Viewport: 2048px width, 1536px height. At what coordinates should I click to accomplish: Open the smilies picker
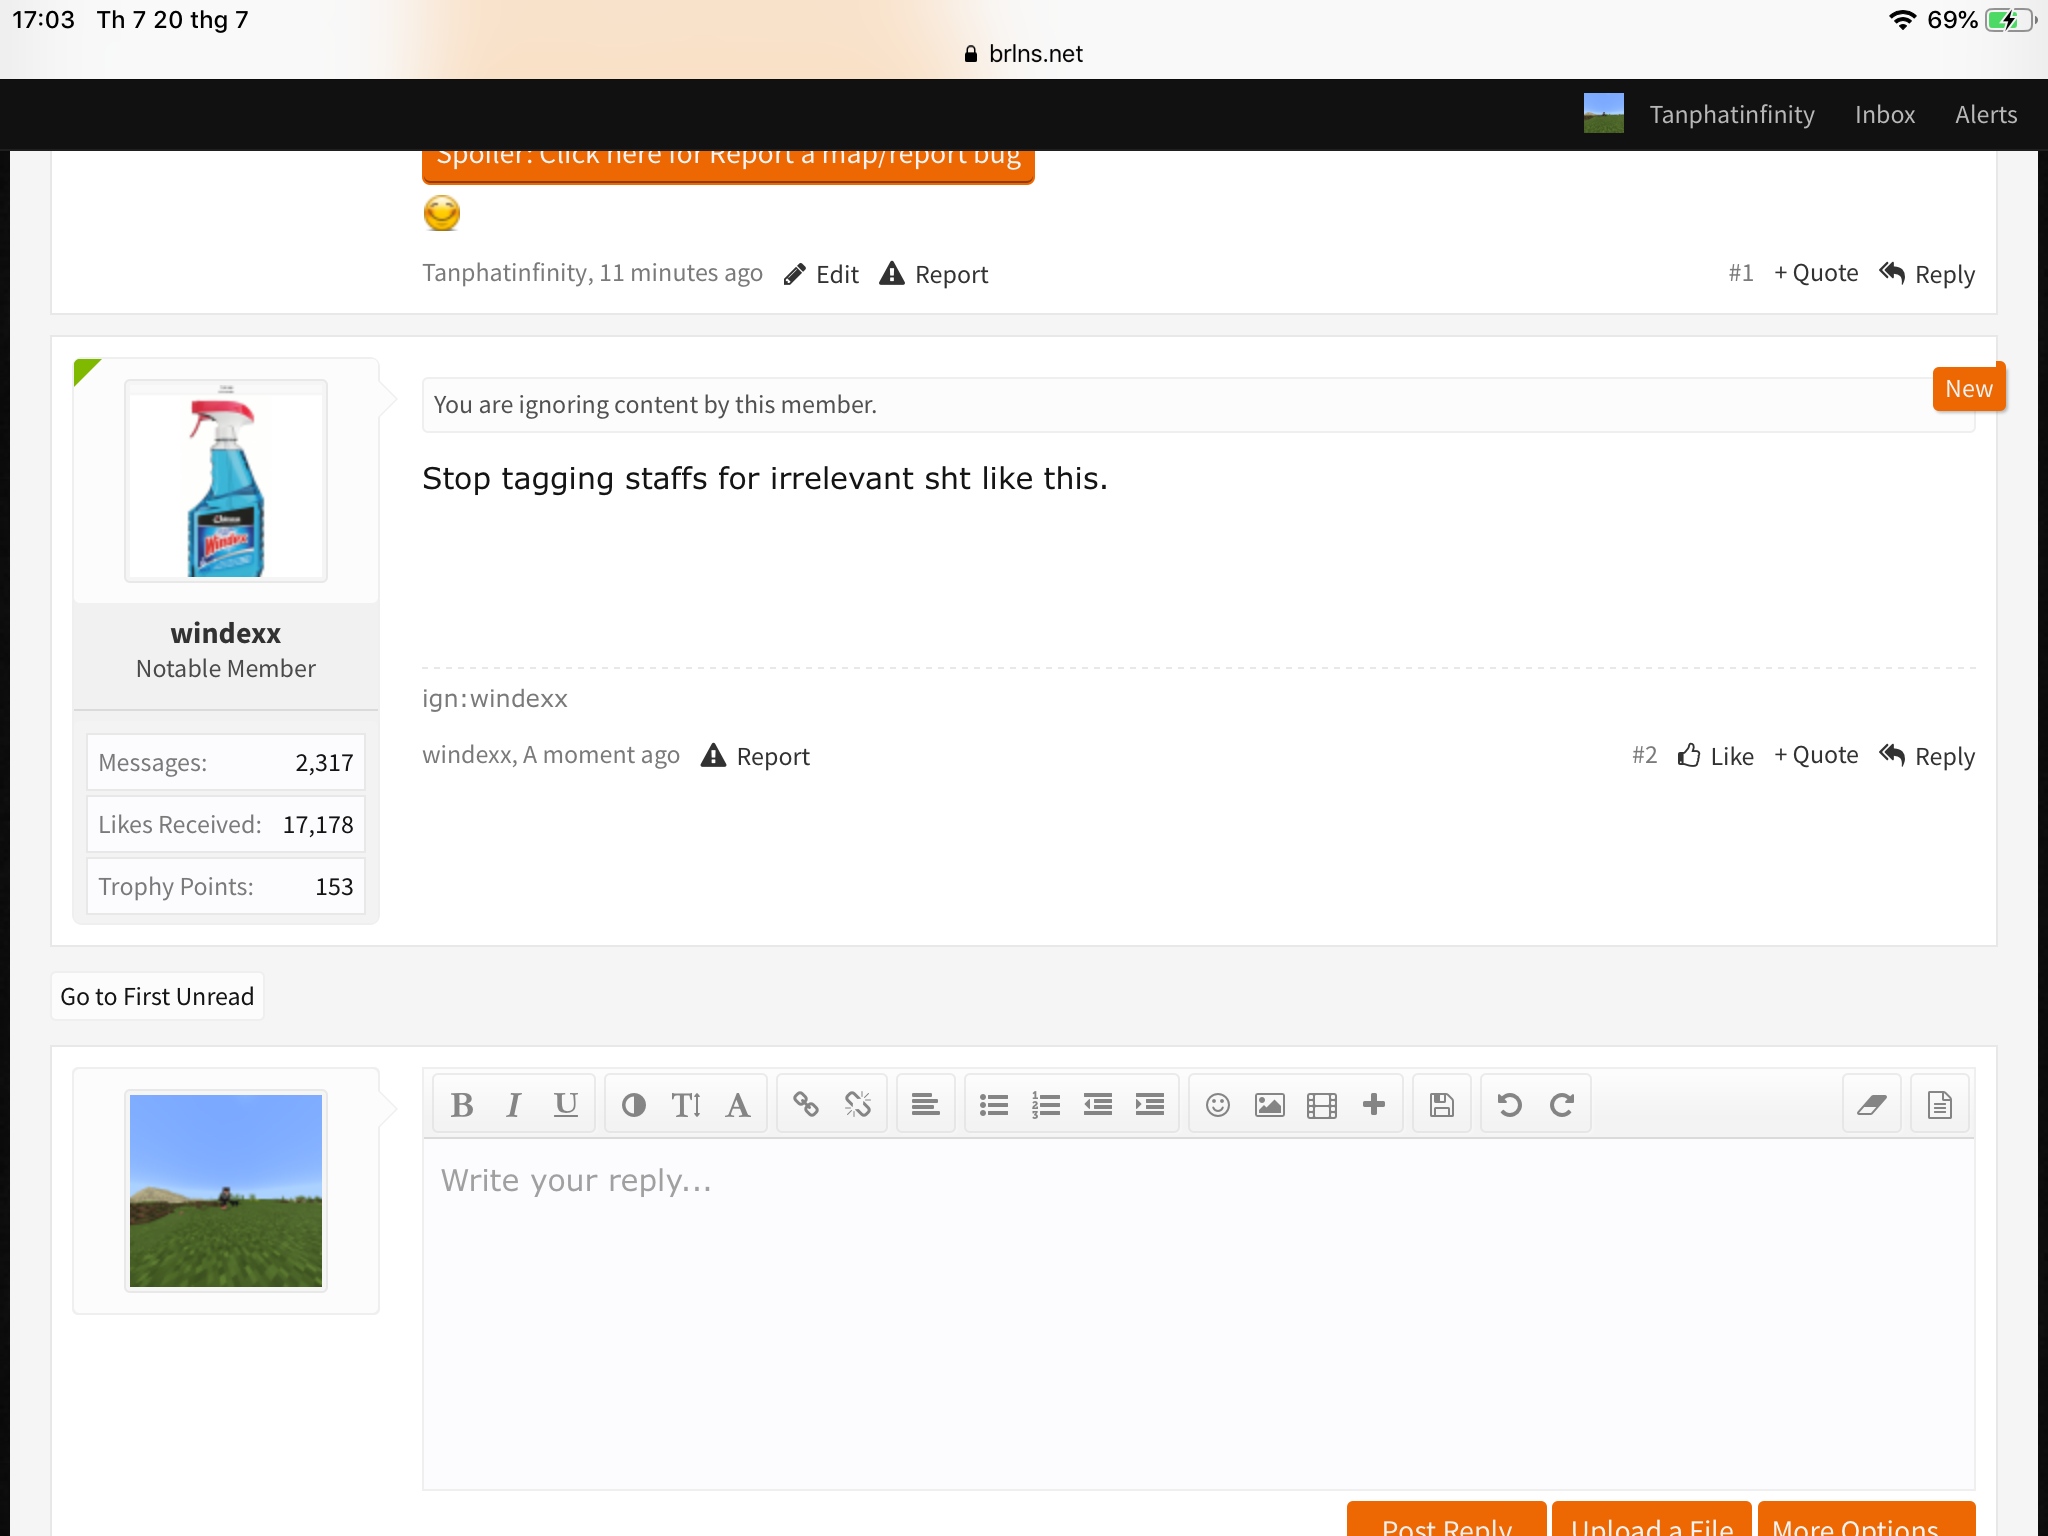coord(1218,1104)
